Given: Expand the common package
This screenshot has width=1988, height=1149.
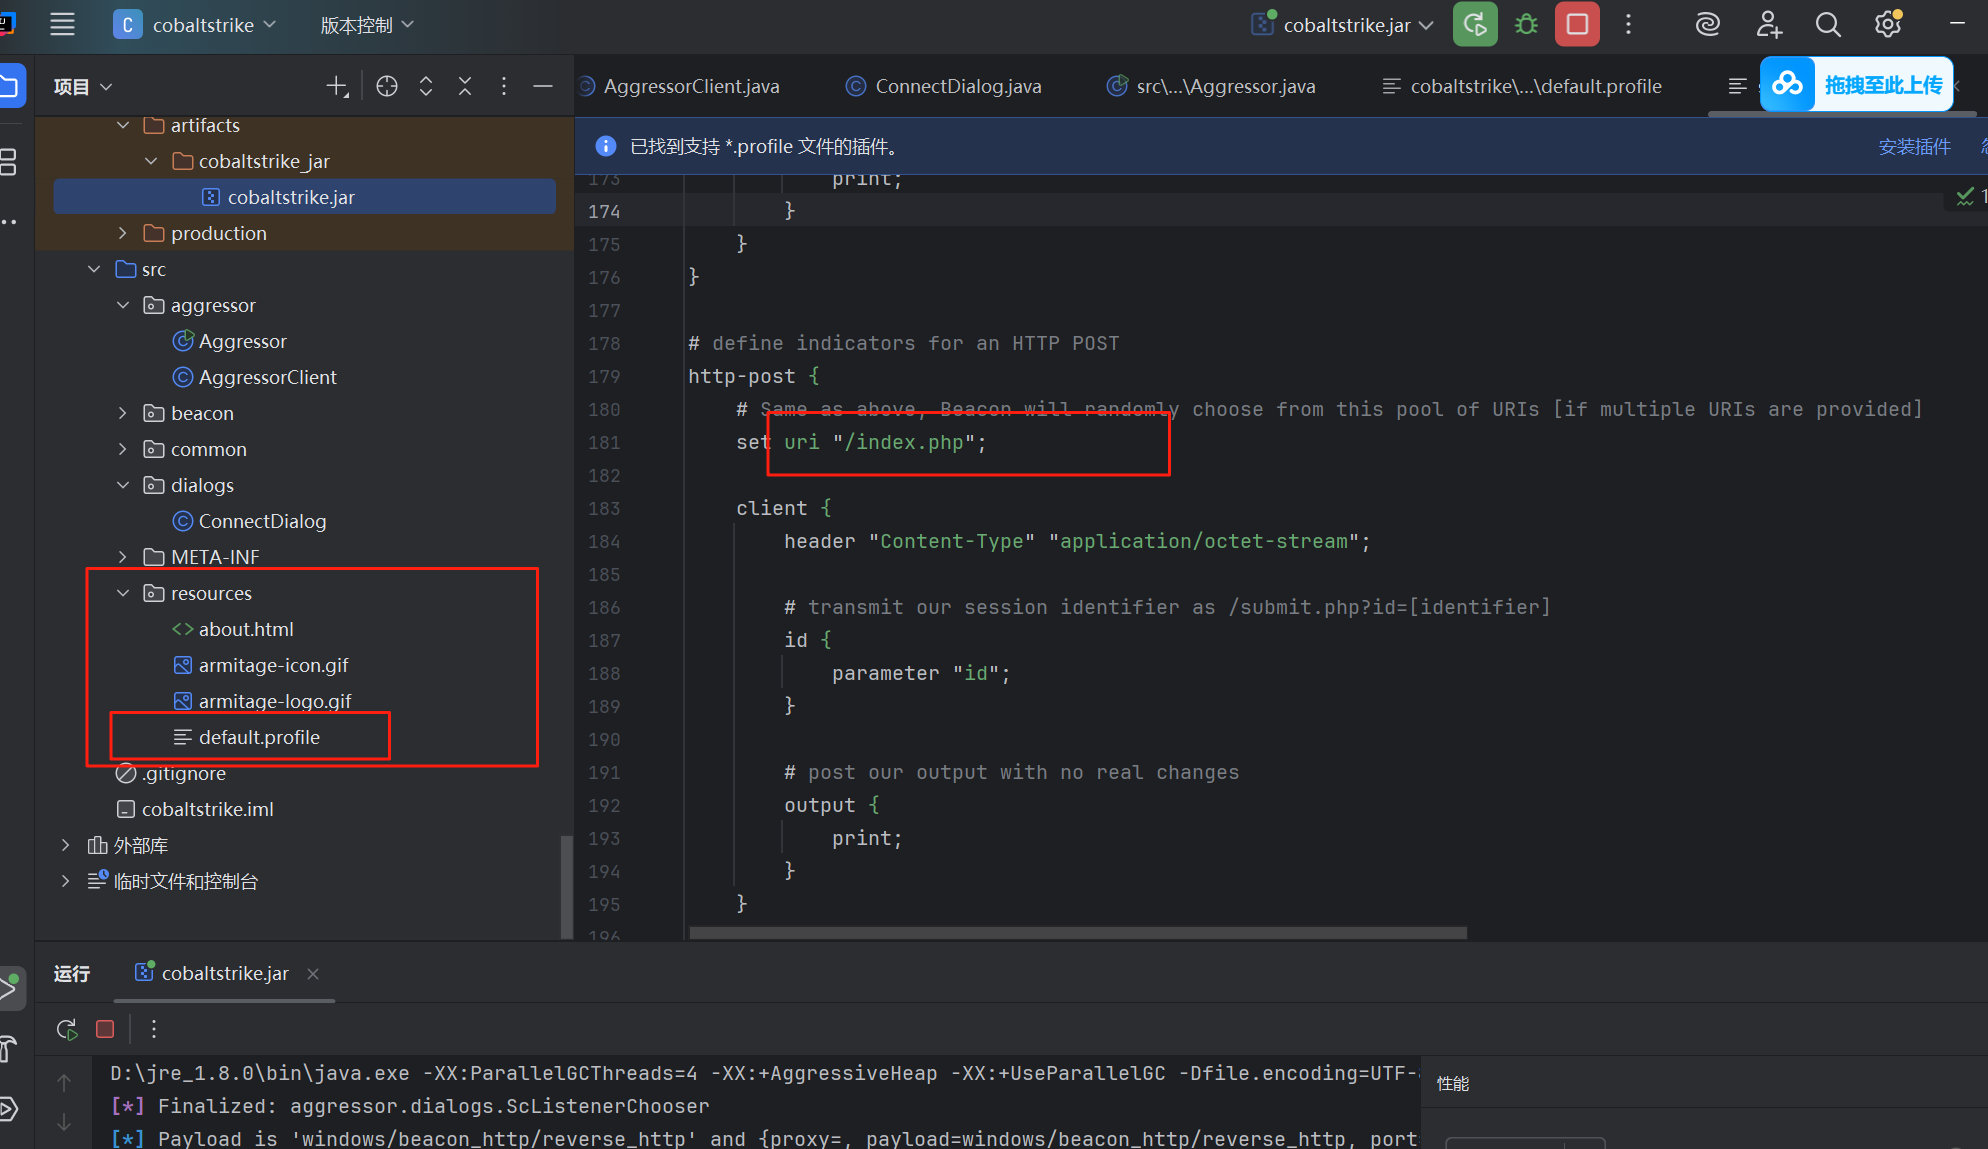Looking at the screenshot, I should click(123, 449).
